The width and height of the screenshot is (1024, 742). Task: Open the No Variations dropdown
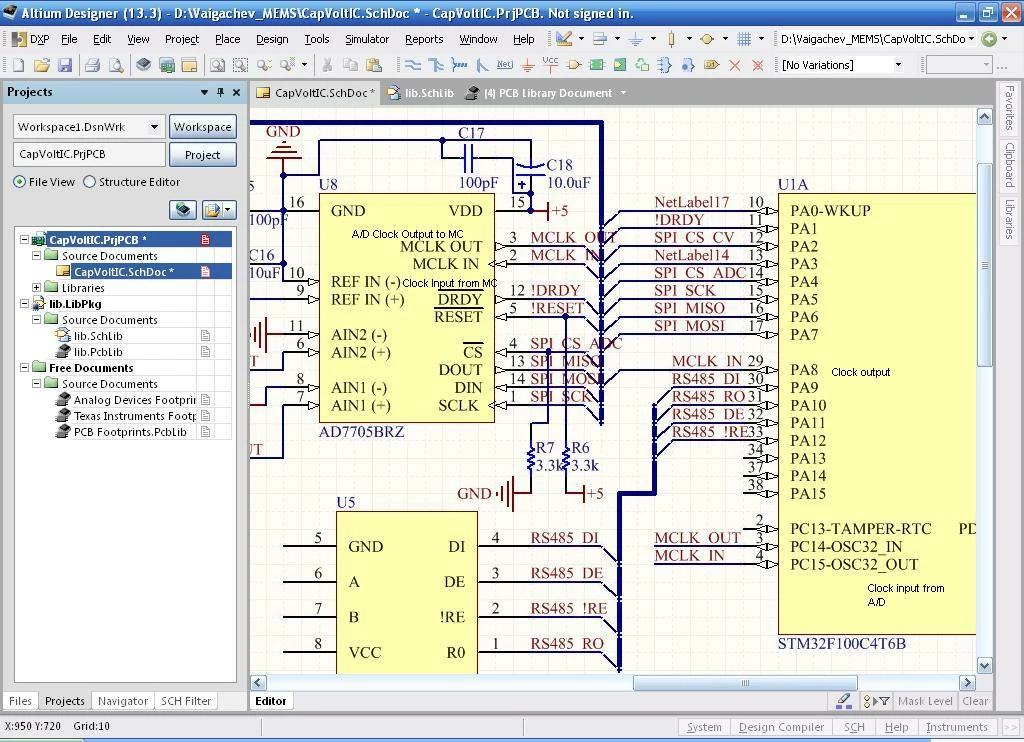coord(899,65)
